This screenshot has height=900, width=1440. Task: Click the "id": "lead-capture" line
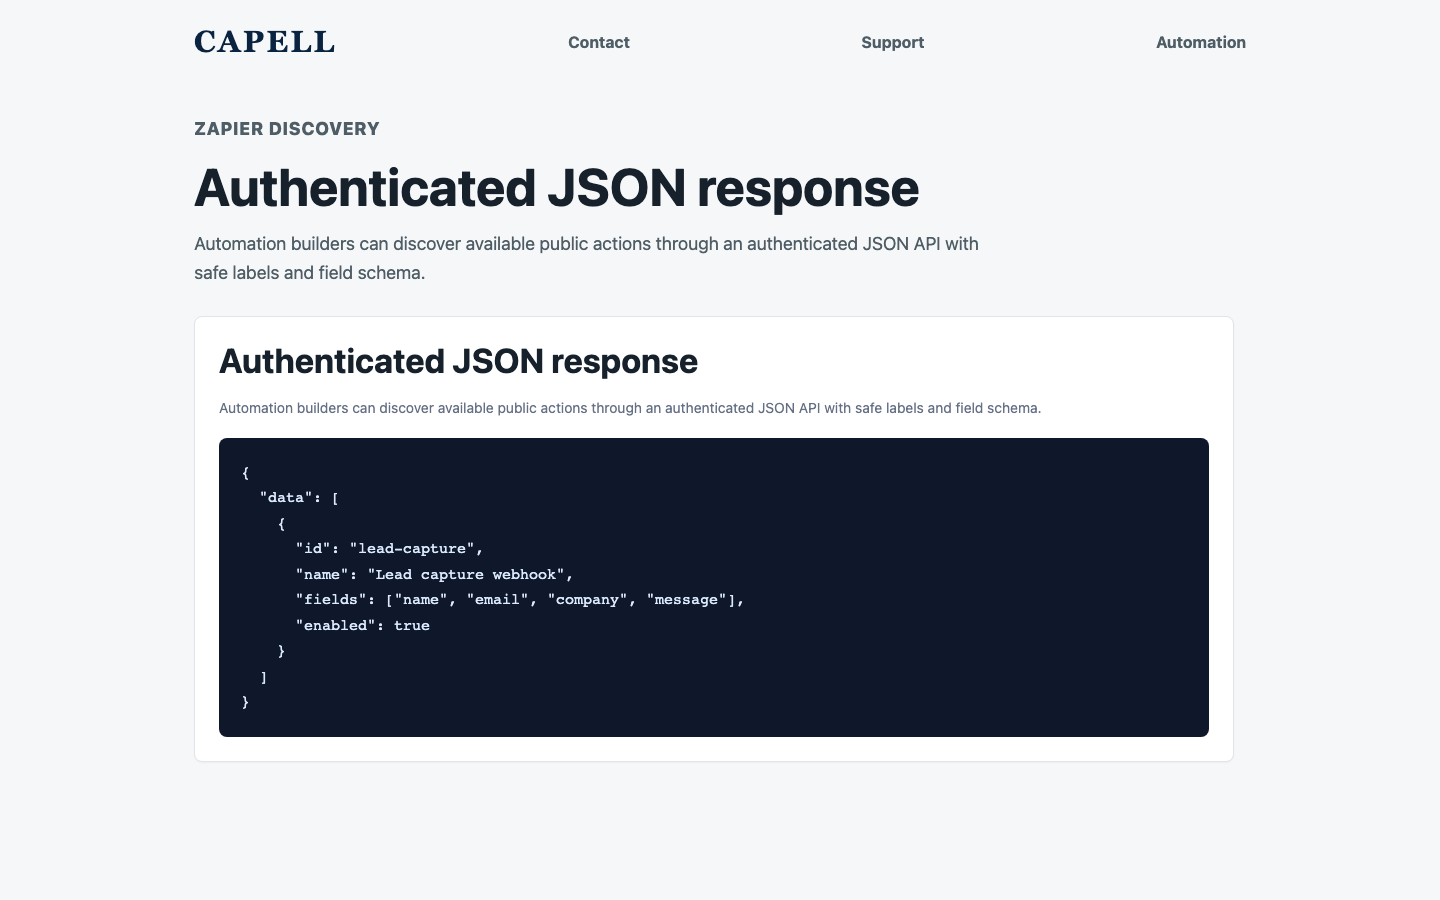coord(390,549)
